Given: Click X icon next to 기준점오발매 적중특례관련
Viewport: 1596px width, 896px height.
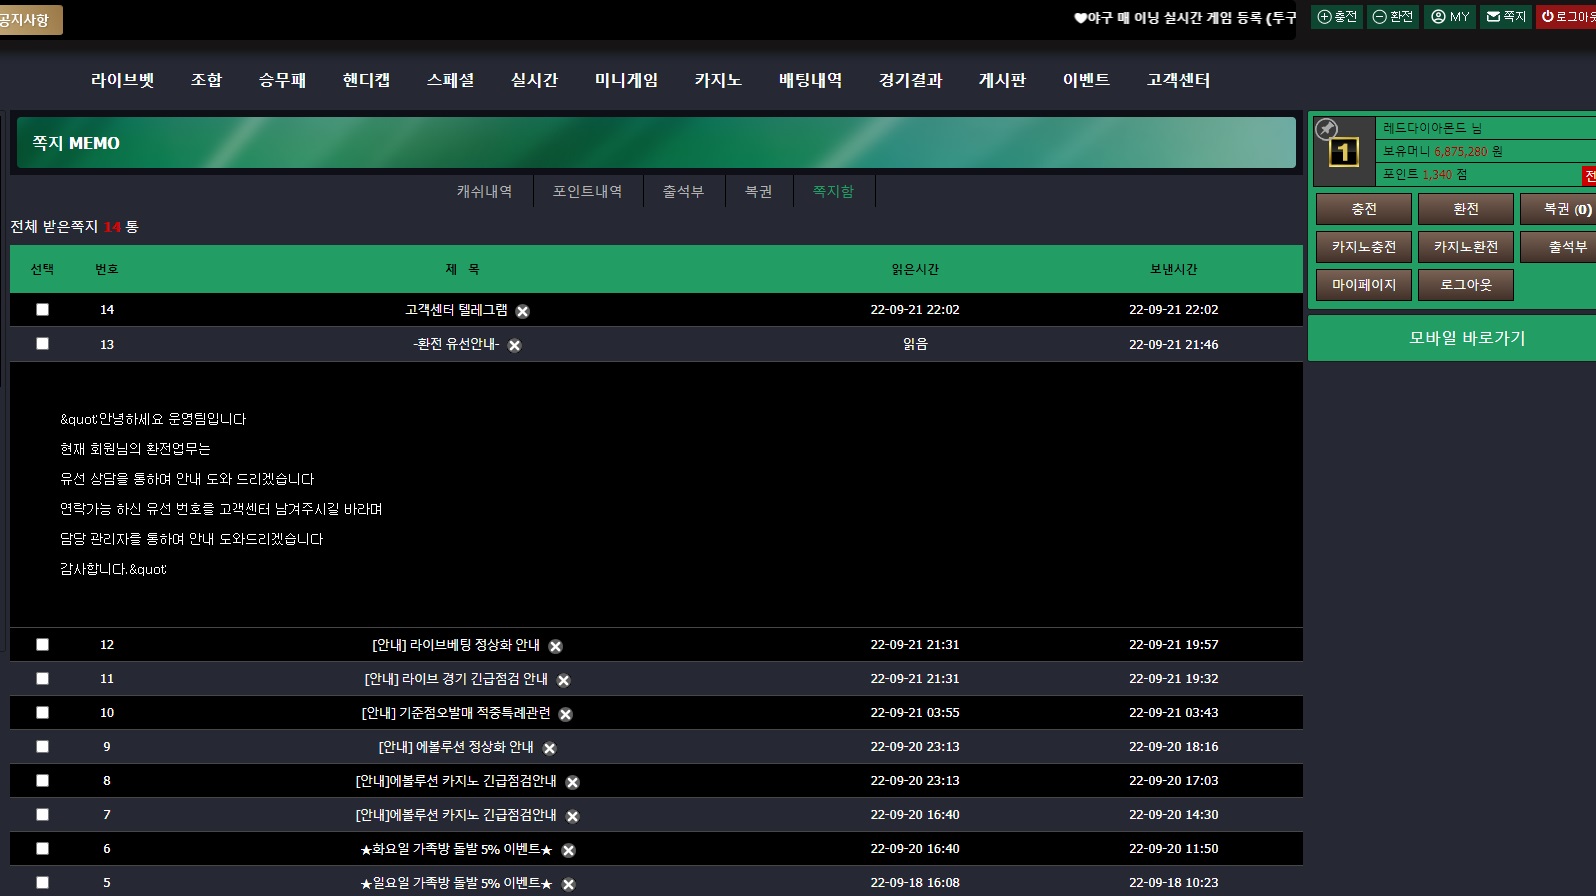Looking at the screenshot, I should point(565,714).
